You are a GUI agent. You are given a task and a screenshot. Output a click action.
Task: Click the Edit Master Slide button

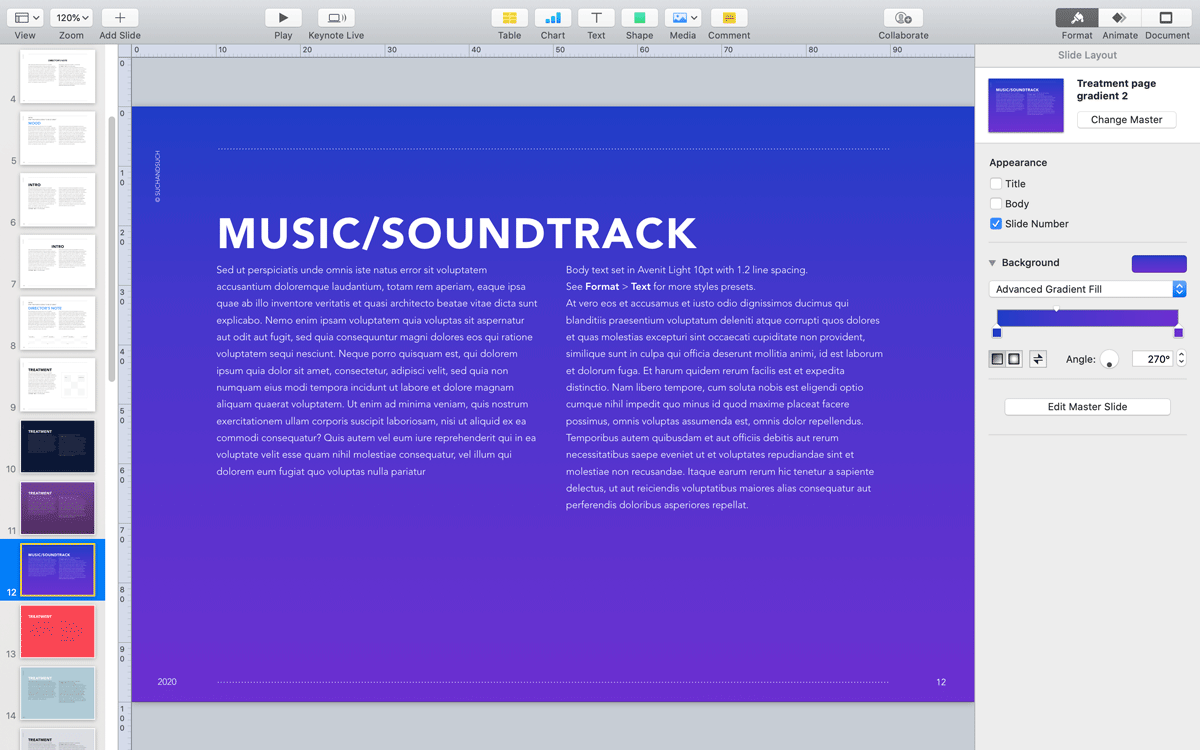point(1087,407)
